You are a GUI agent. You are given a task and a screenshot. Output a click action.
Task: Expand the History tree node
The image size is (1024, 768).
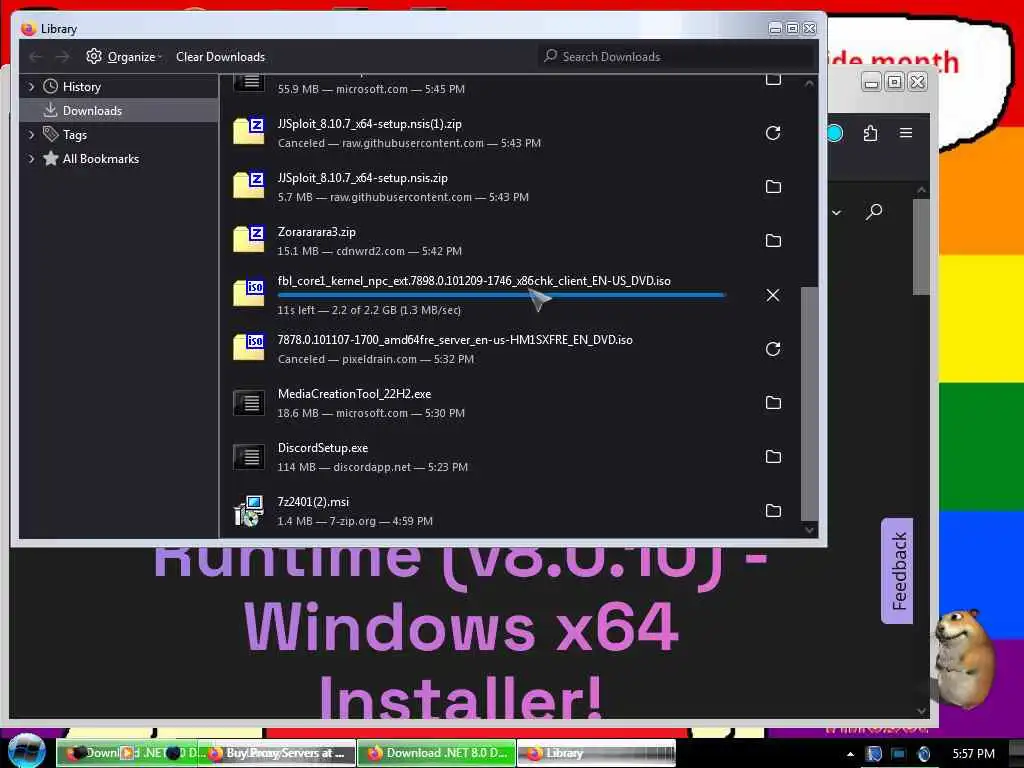(x=31, y=86)
